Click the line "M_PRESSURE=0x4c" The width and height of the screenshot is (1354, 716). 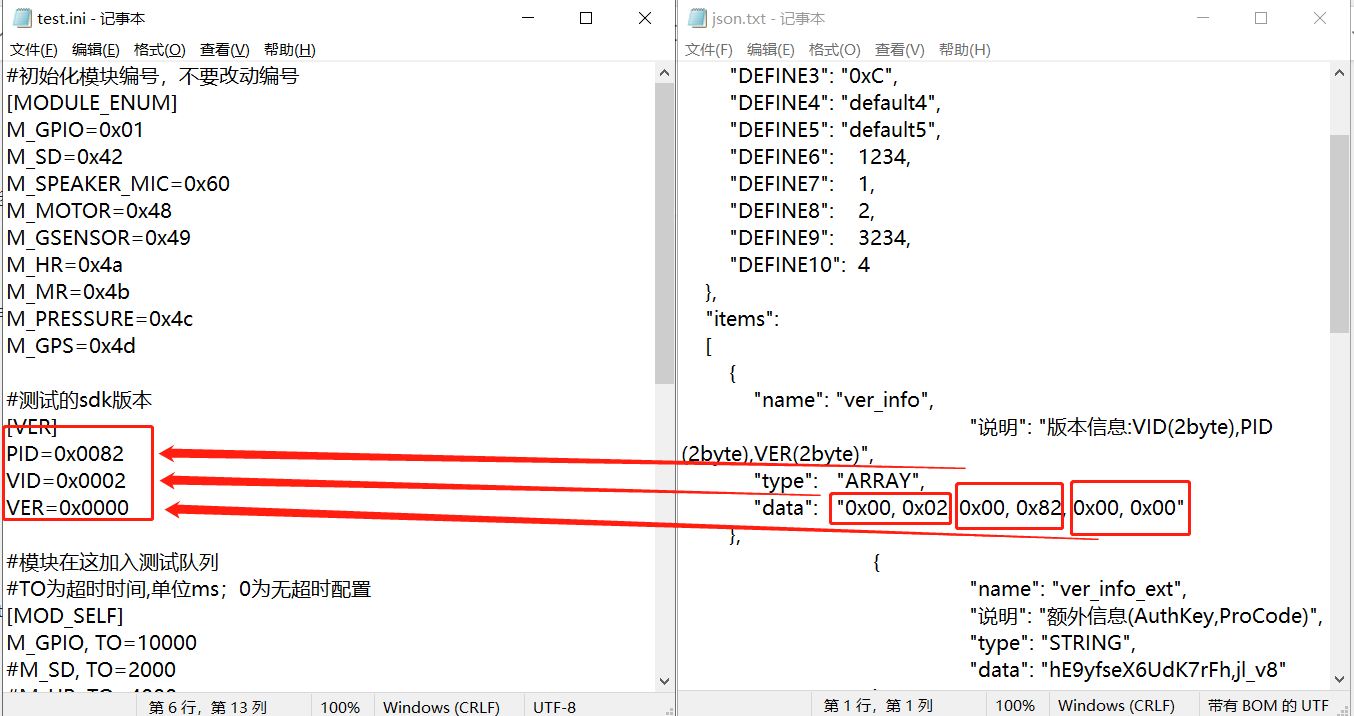tap(100, 319)
